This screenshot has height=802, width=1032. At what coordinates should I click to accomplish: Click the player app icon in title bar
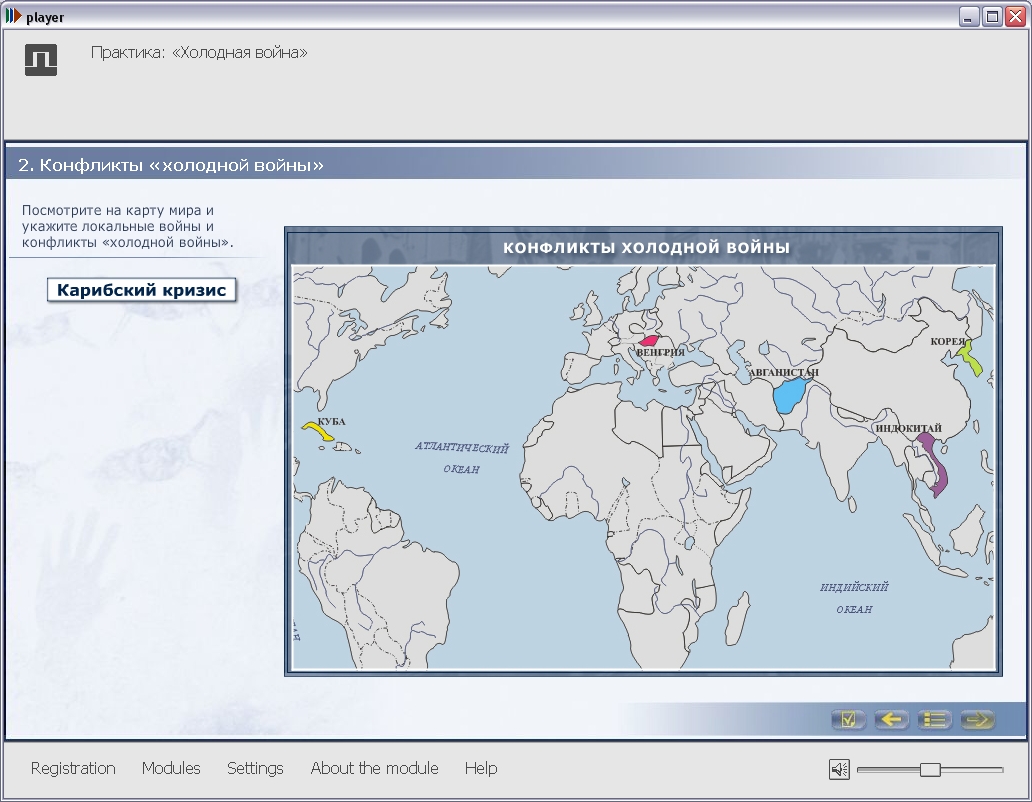13,16
